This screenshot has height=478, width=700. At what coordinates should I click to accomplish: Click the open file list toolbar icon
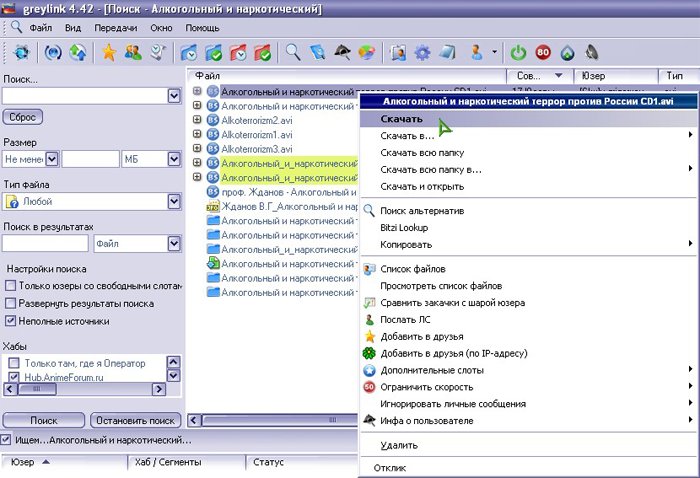398,53
